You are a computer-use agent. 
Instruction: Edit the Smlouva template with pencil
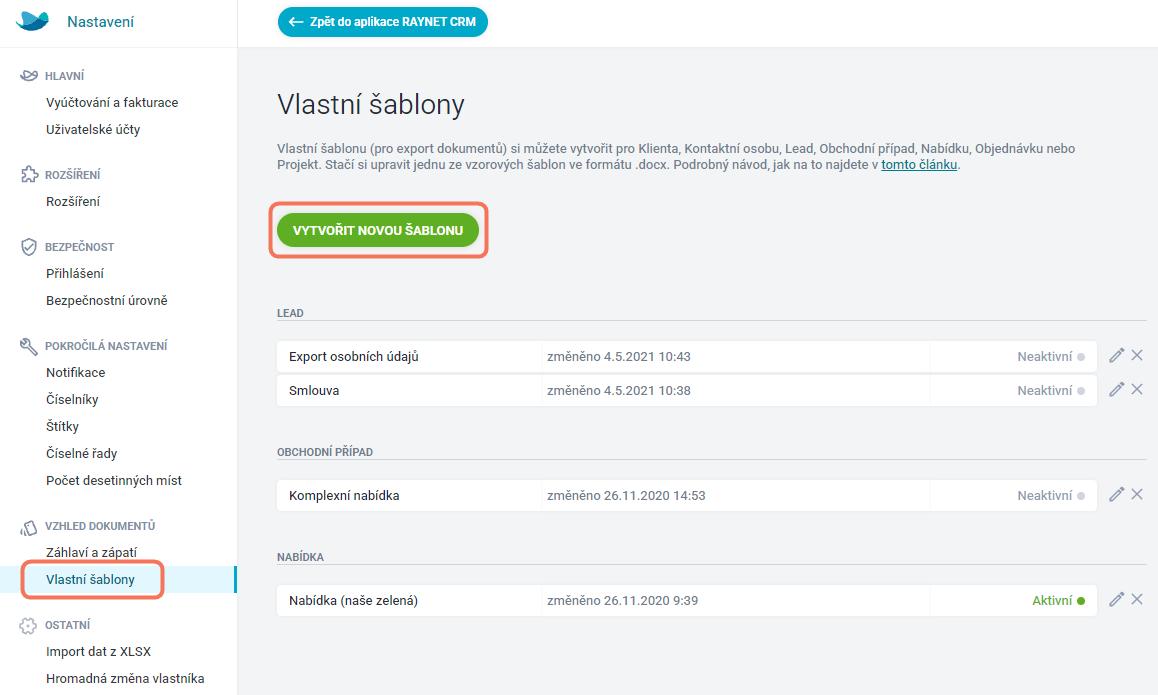click(x=1116, y=390)
